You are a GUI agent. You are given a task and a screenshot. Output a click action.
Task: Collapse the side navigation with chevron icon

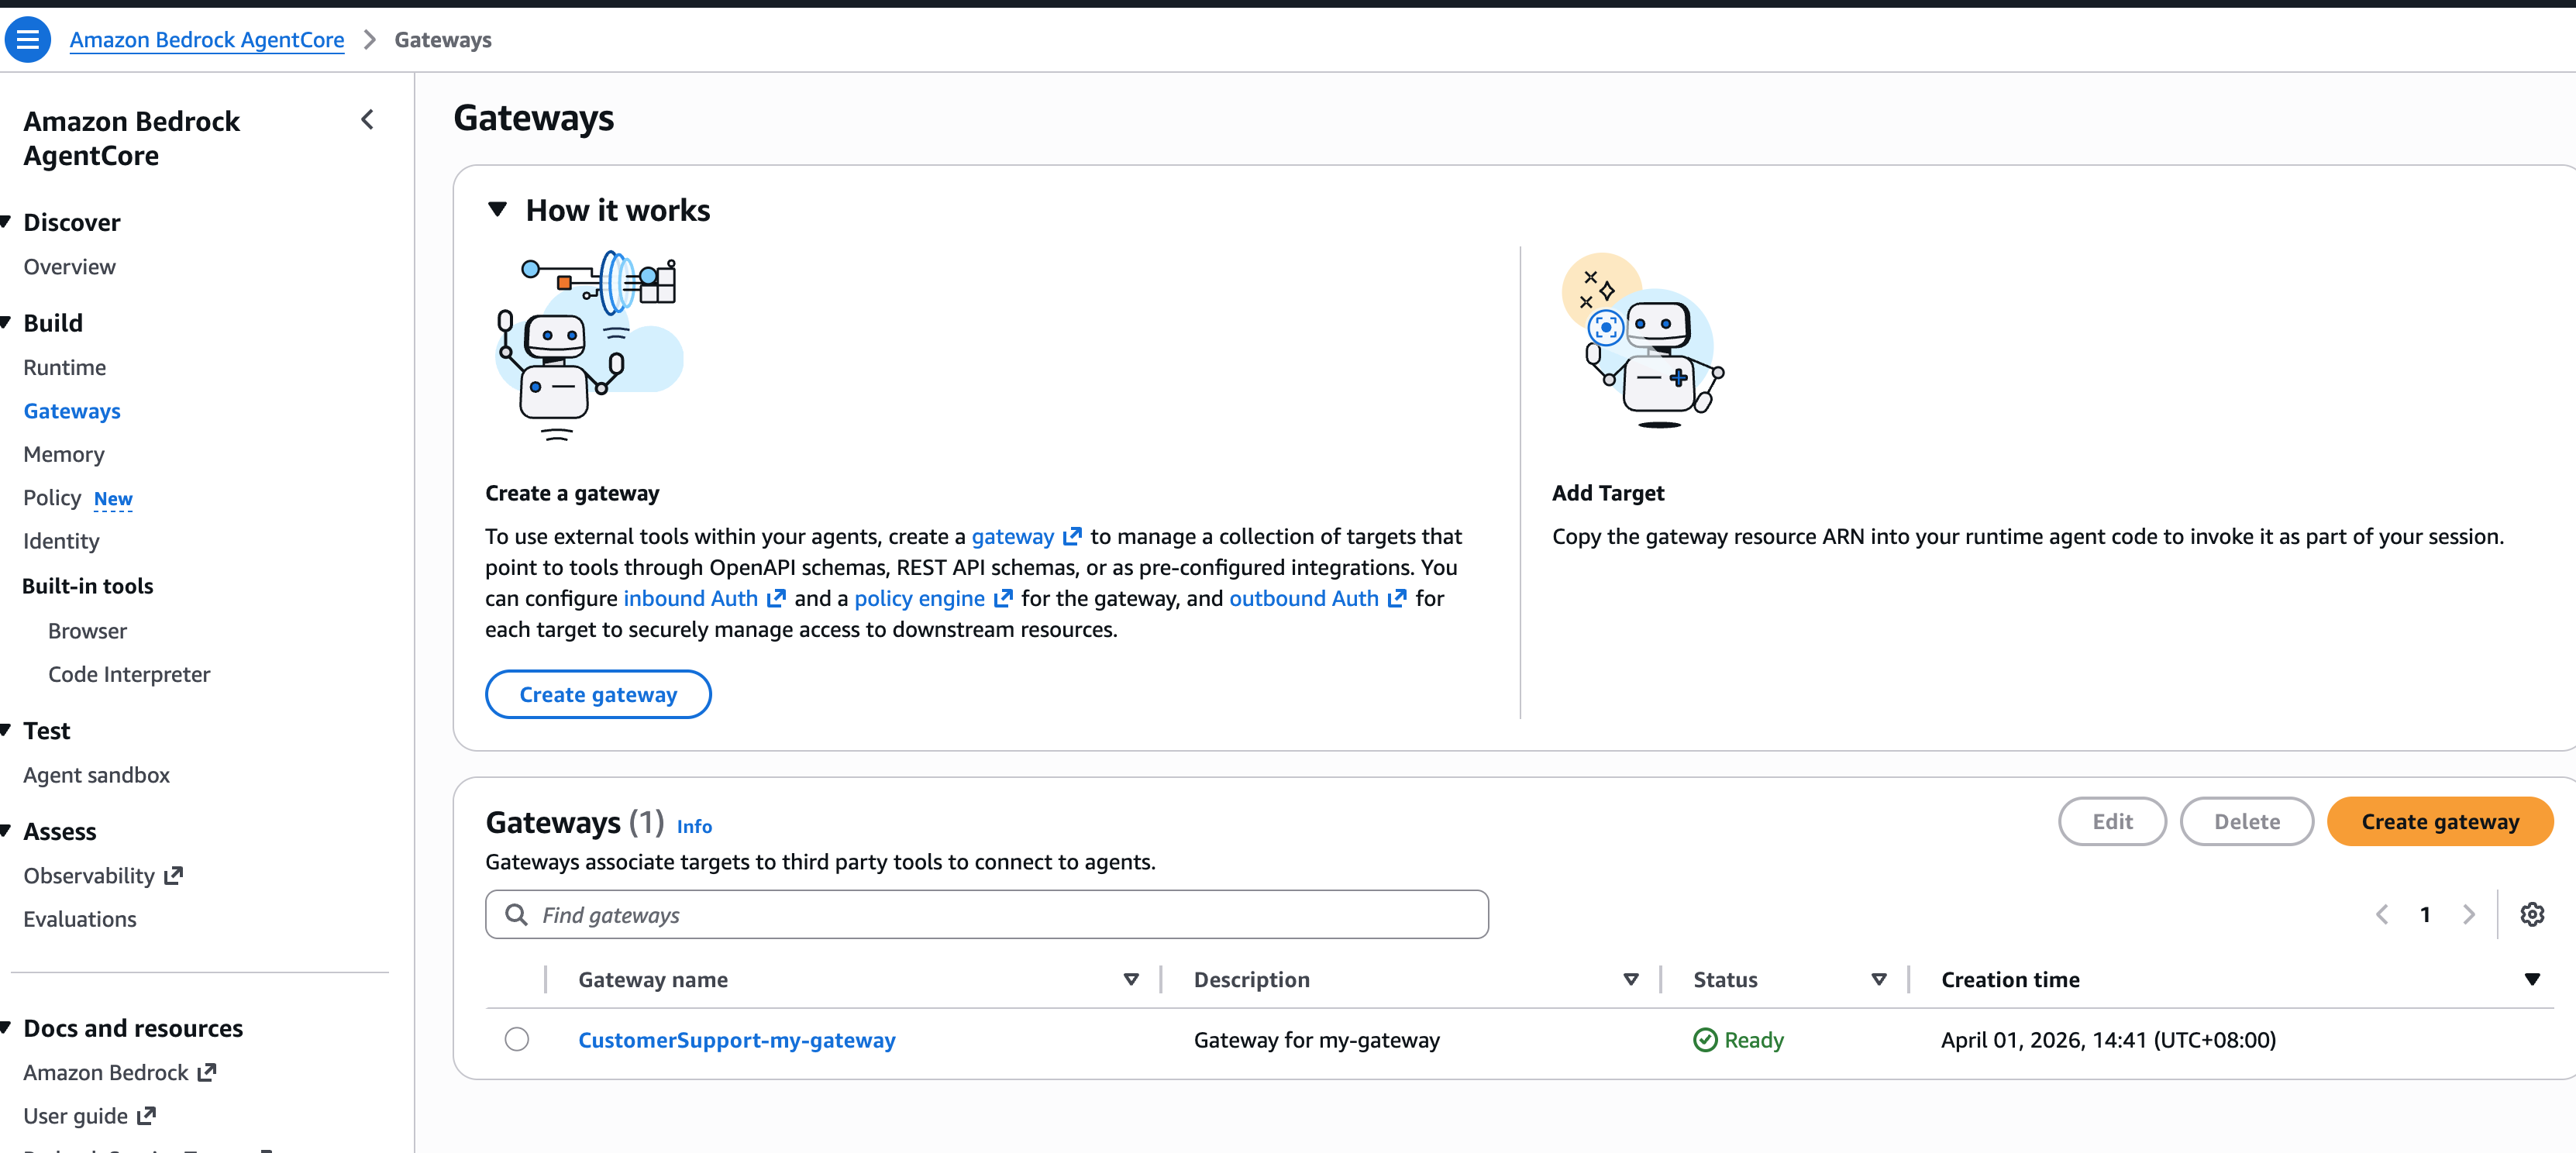click(x=367, y=120)
